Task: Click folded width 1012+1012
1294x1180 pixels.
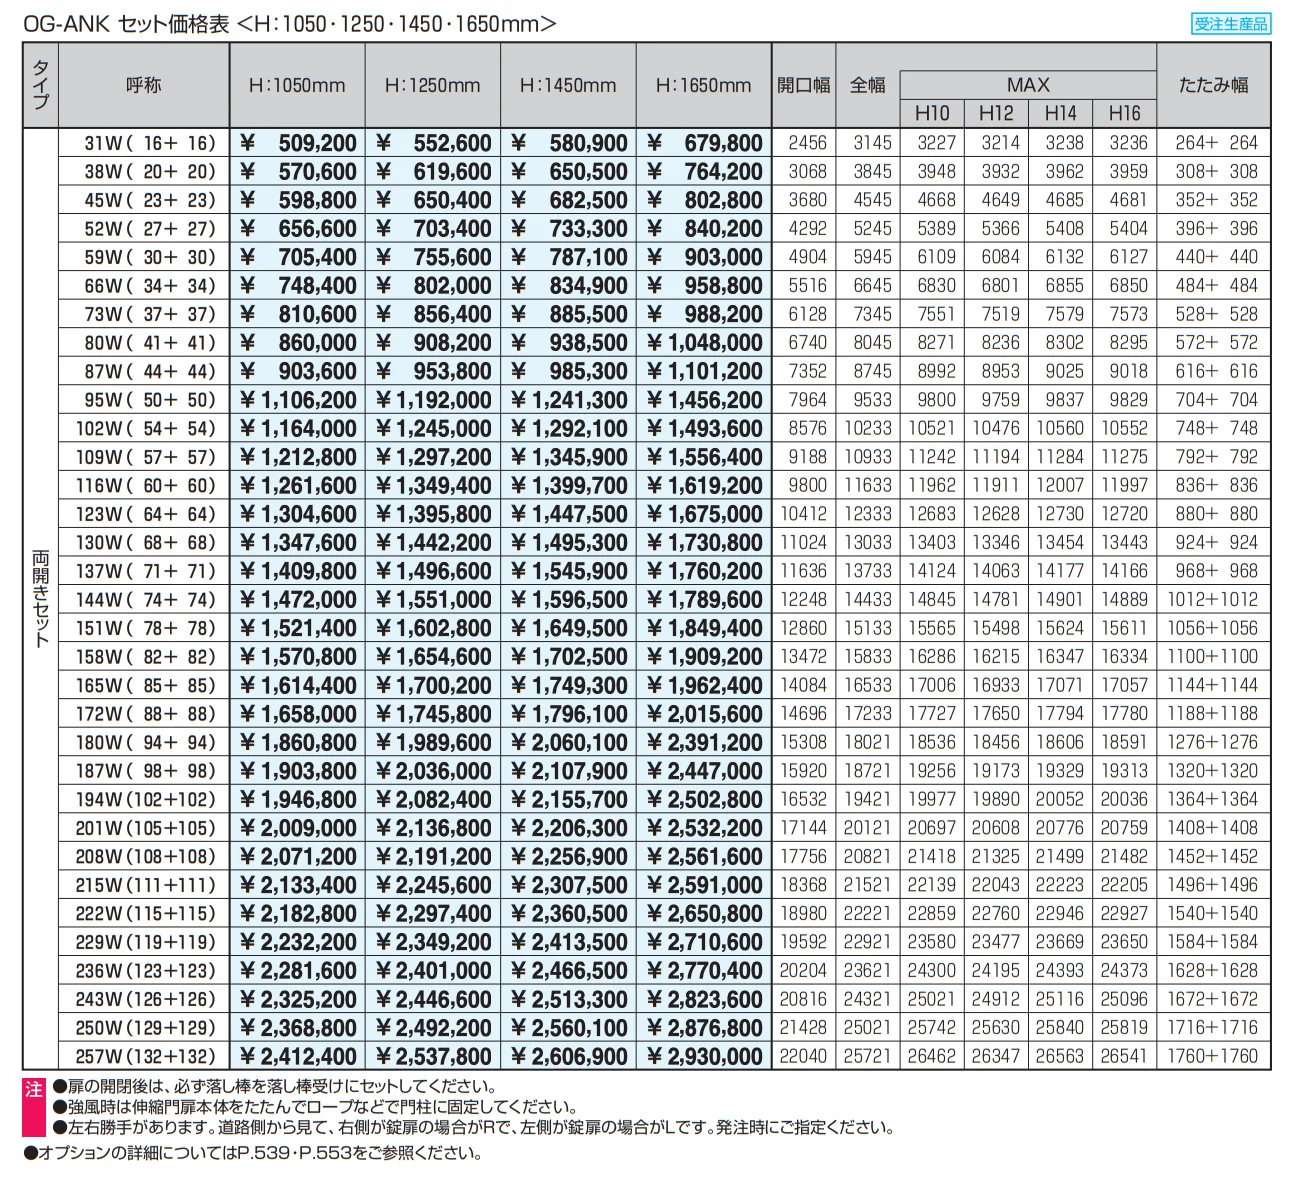Action: pos(1213,600)
